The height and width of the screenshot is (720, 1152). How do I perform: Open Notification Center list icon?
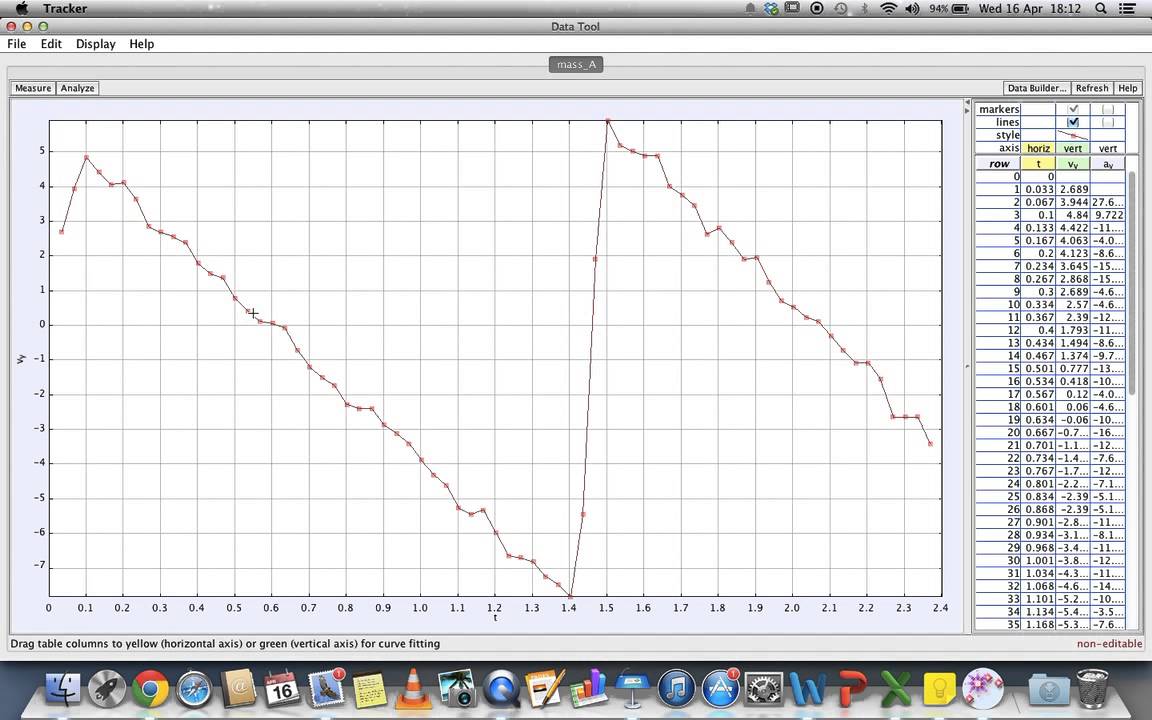tap(1127, 8)
